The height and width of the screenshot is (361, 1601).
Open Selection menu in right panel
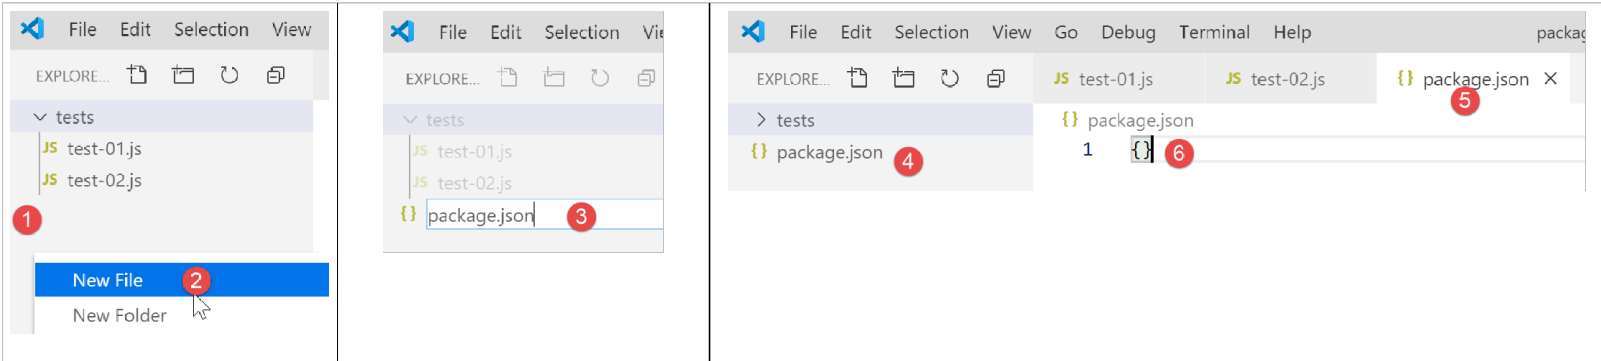tap(931, 32)
